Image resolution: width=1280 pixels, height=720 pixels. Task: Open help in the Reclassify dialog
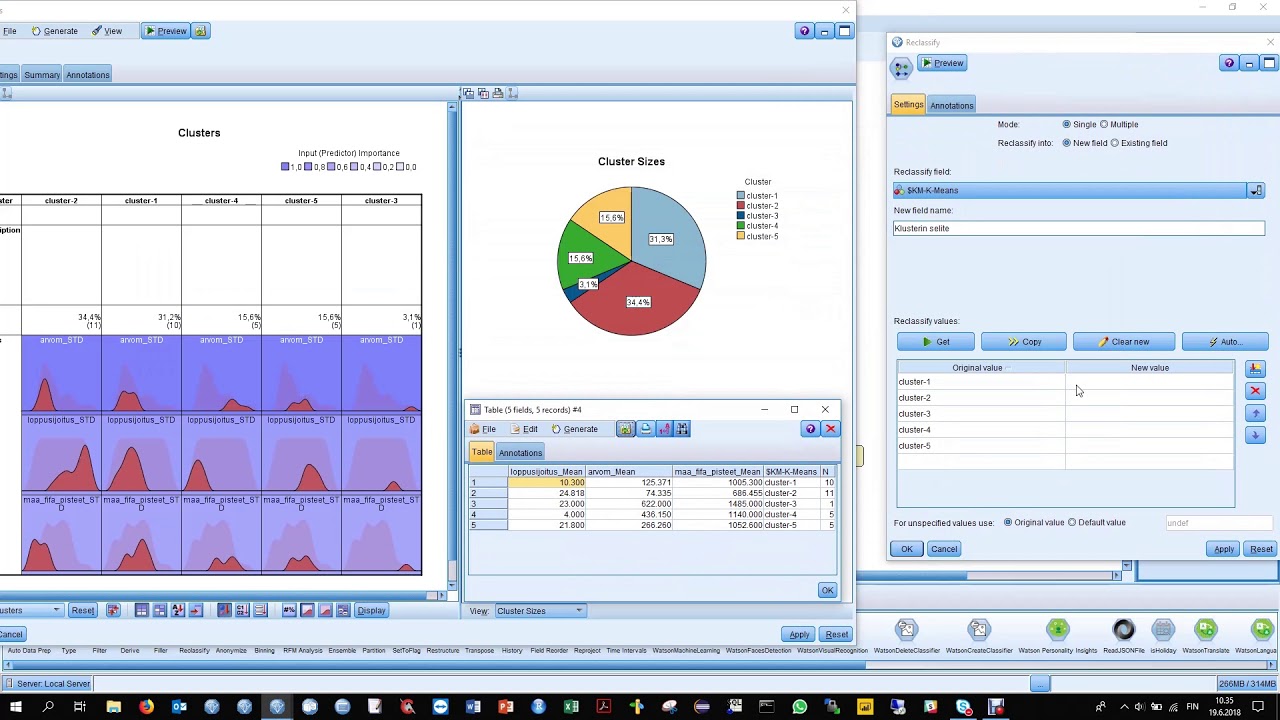click(1229, 63)
